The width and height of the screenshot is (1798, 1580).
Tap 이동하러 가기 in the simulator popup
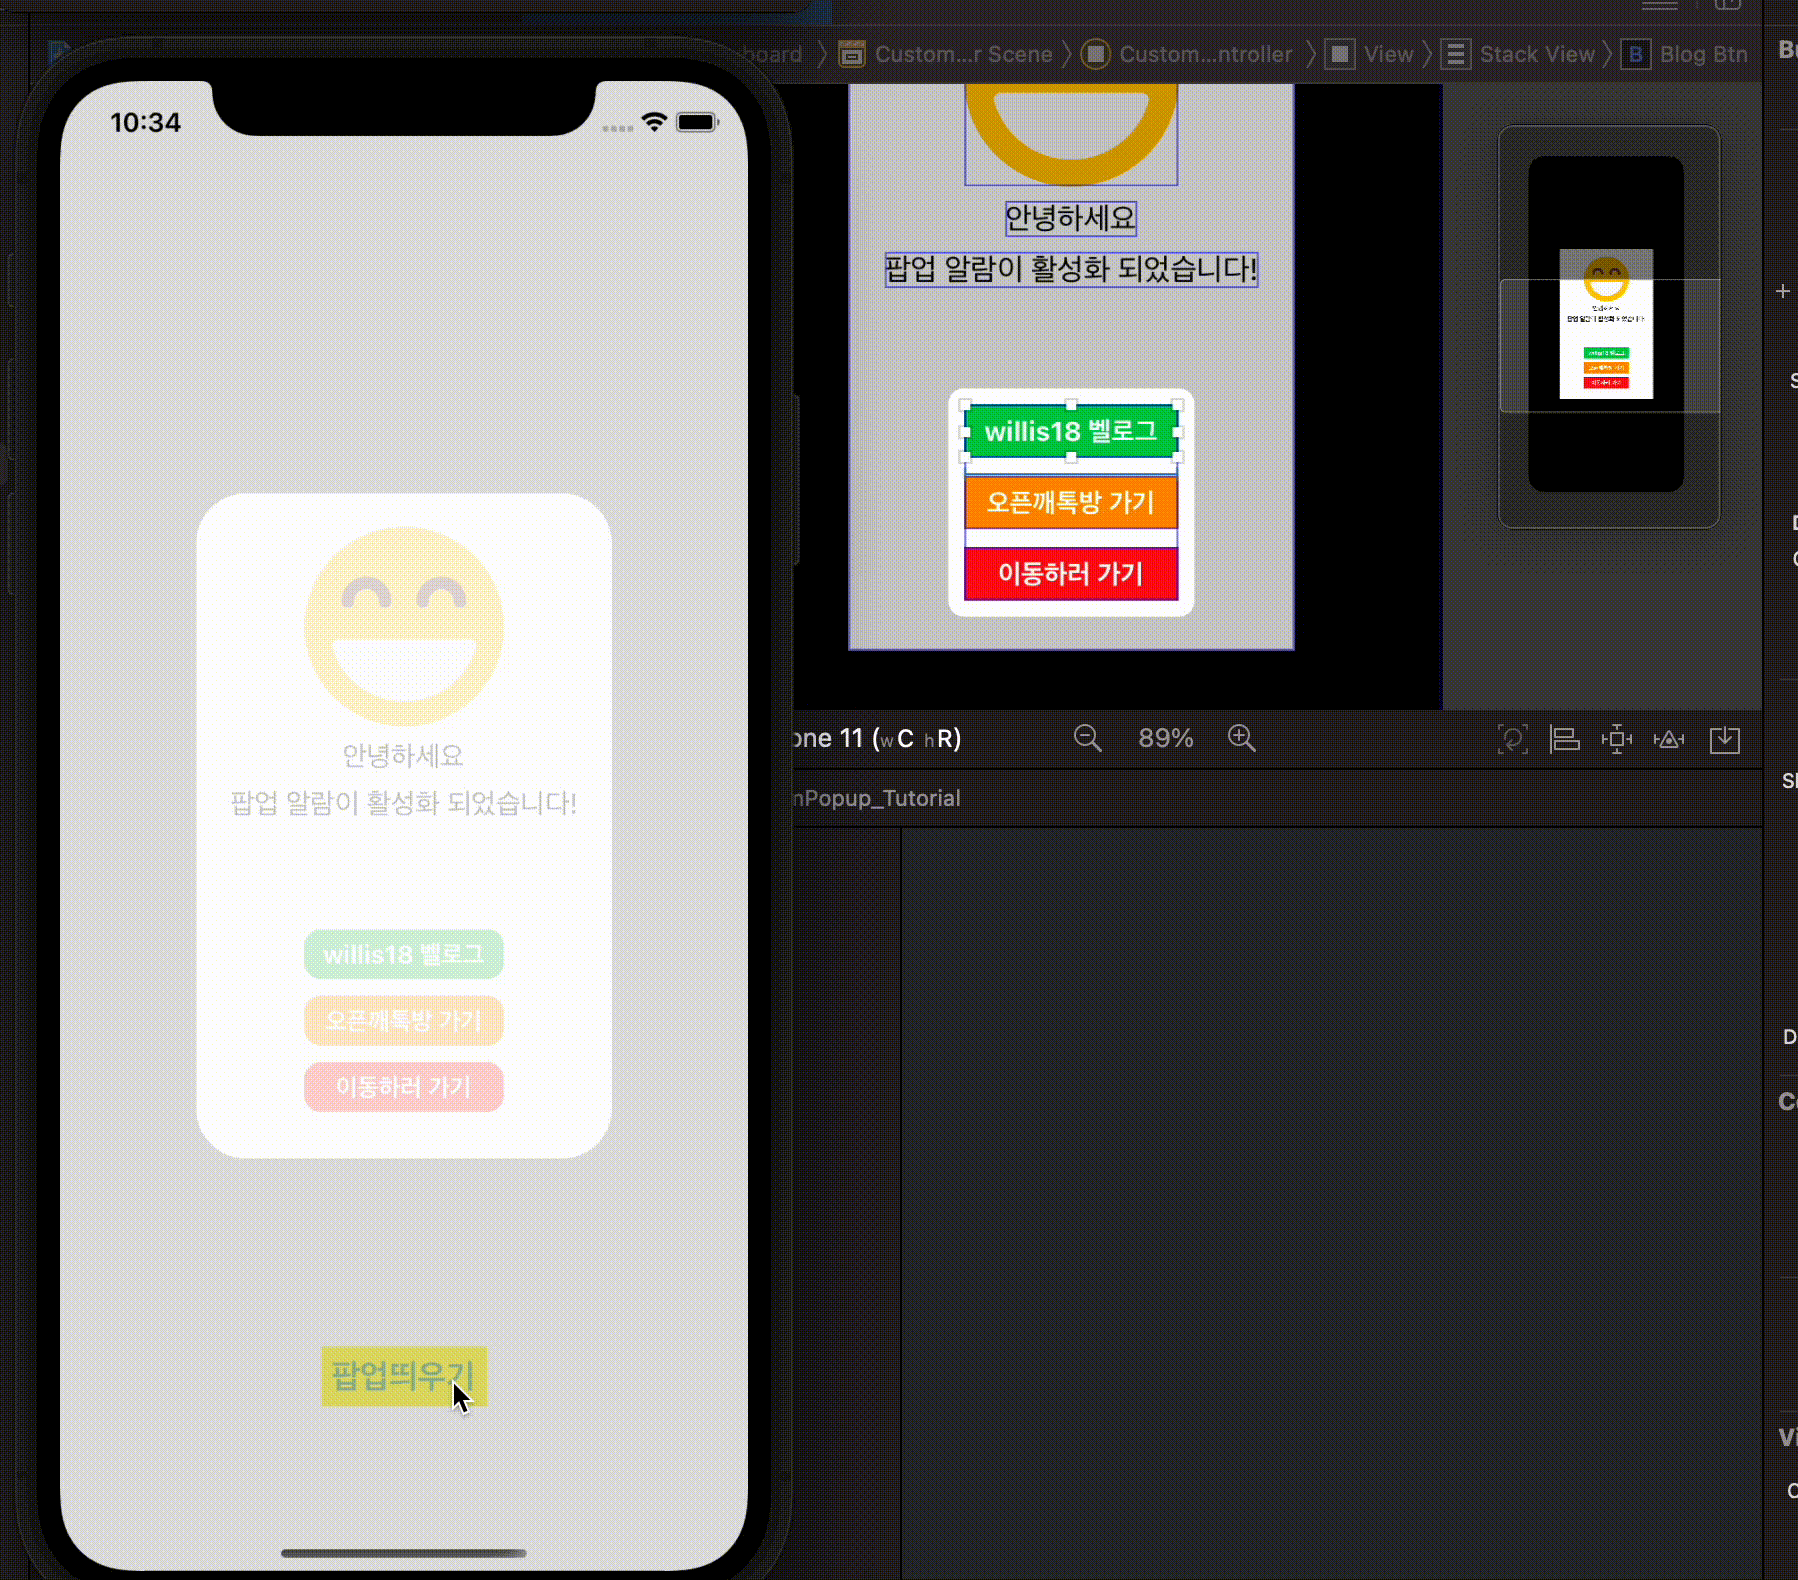[403, 1087]
